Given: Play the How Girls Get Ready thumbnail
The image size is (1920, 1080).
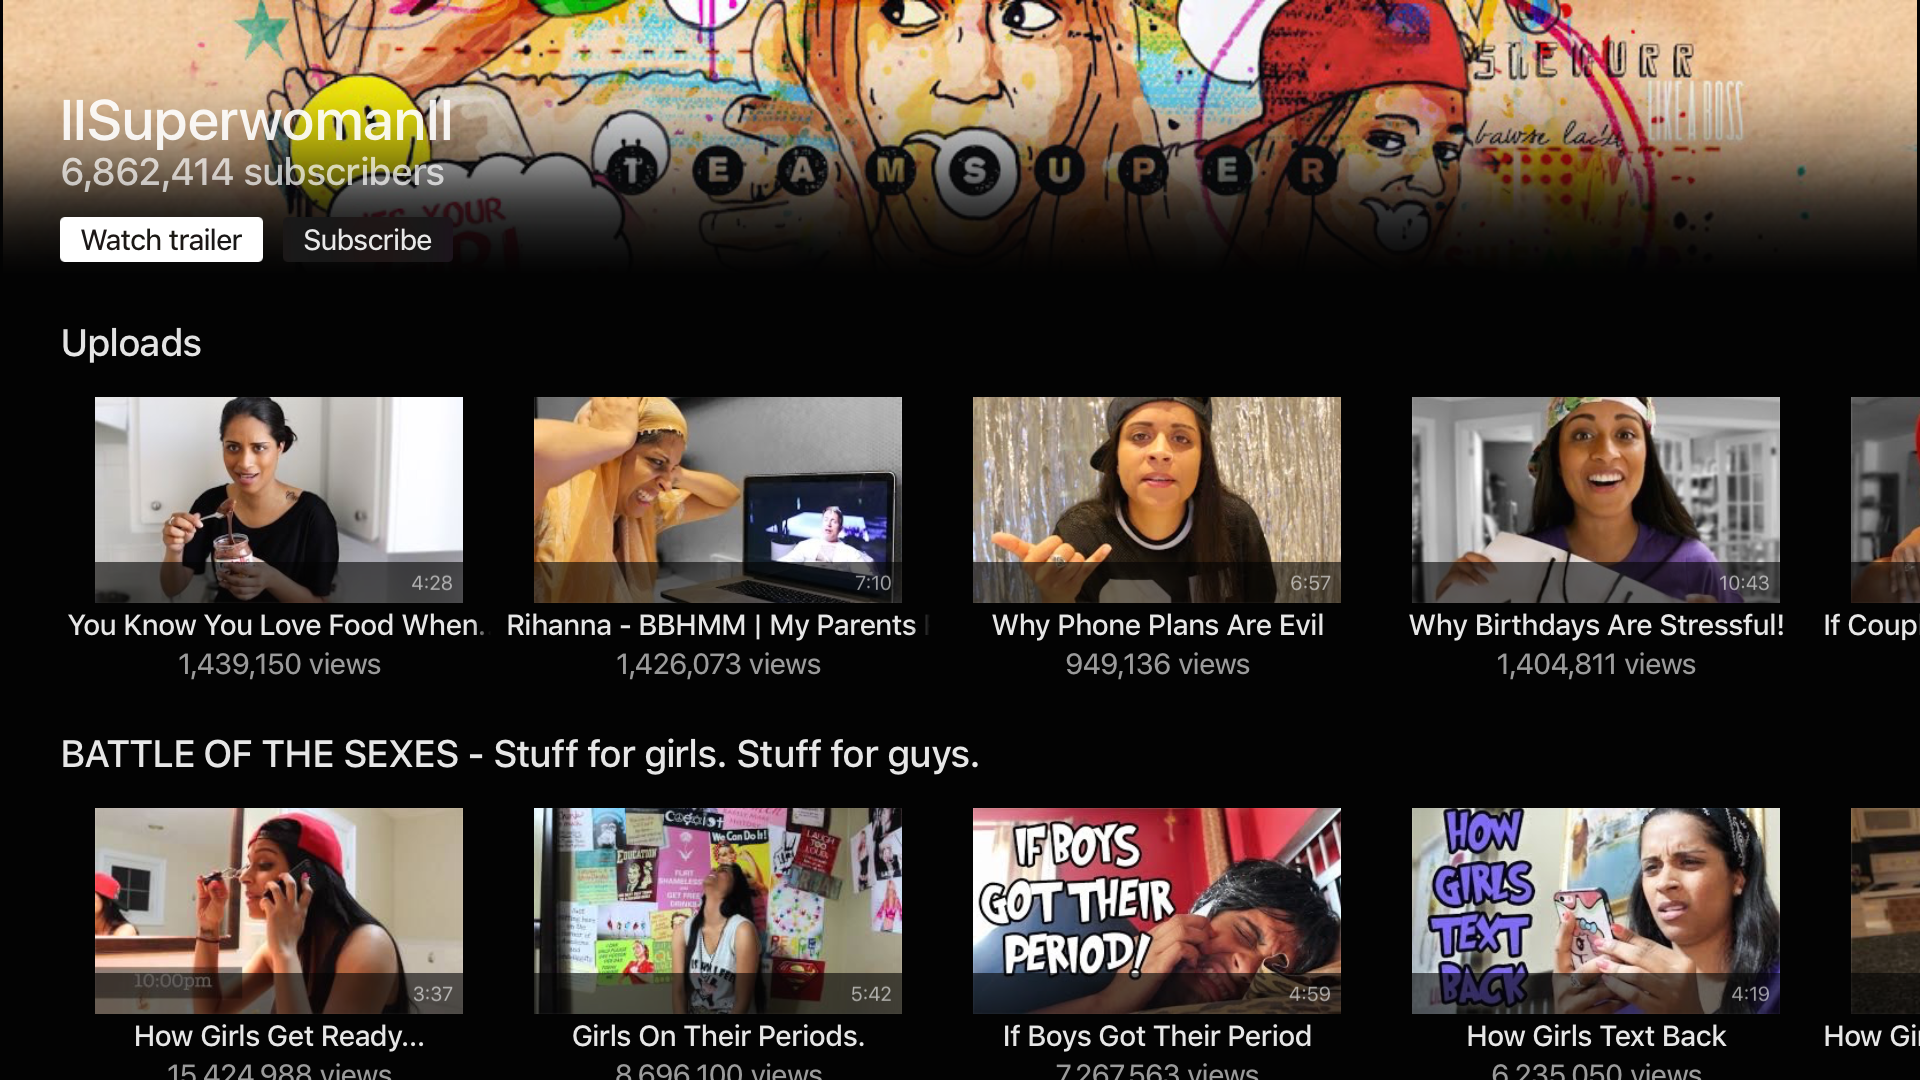Looking at the screenshot, I should [278, 910].
